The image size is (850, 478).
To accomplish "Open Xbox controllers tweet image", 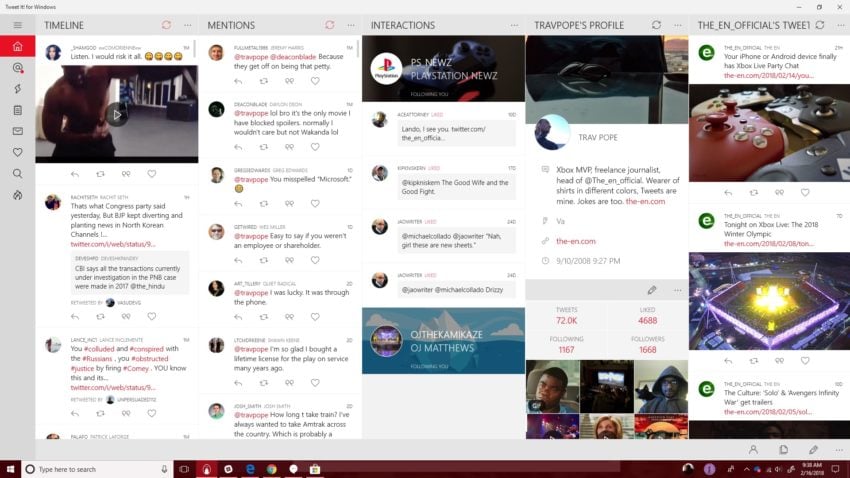I will (769, 133).
